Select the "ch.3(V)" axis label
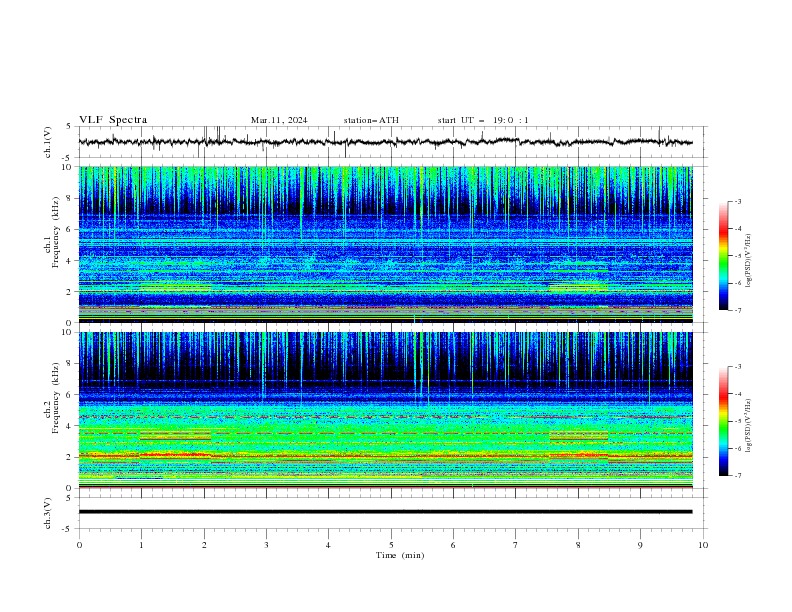The image size is (792, 612). tap(48, 513)
